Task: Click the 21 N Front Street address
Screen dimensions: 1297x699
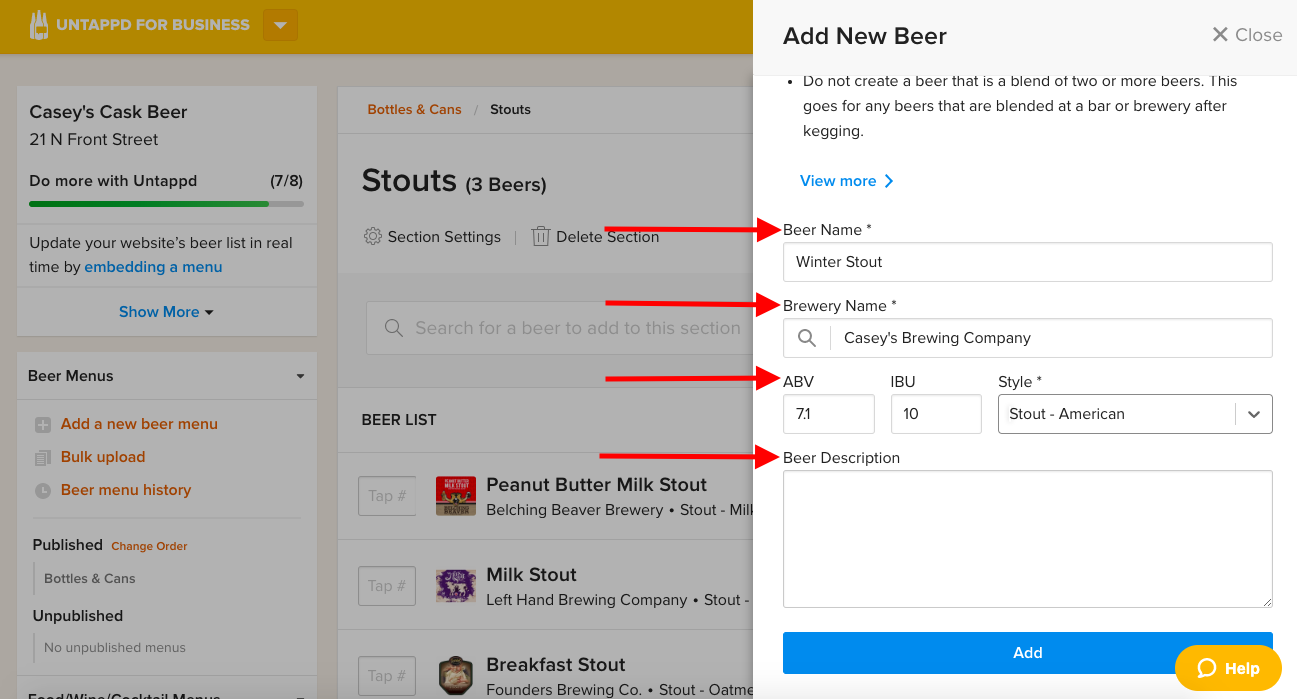Action: pos(94,140)
